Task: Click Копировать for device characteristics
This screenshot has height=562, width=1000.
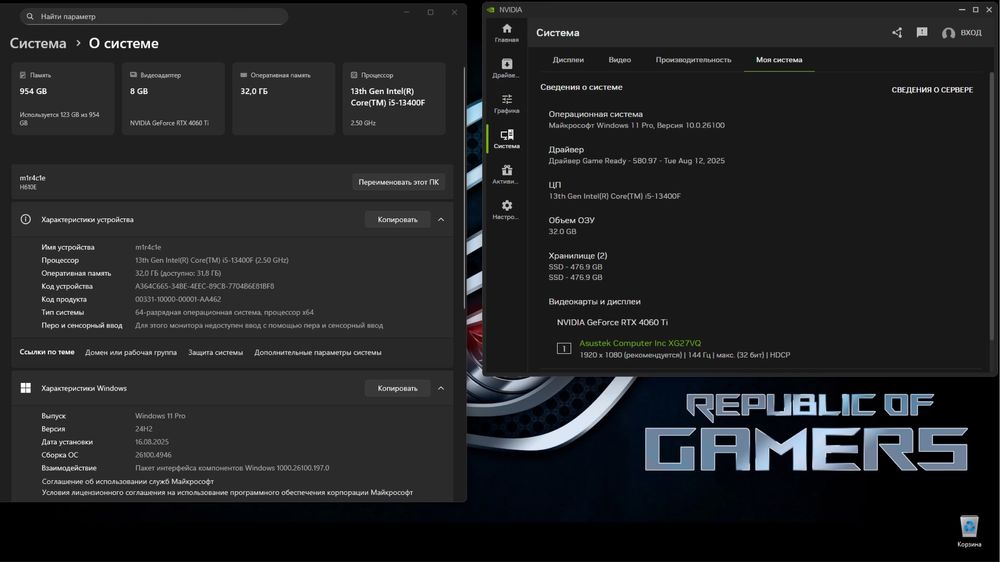Action: (397, 219)
